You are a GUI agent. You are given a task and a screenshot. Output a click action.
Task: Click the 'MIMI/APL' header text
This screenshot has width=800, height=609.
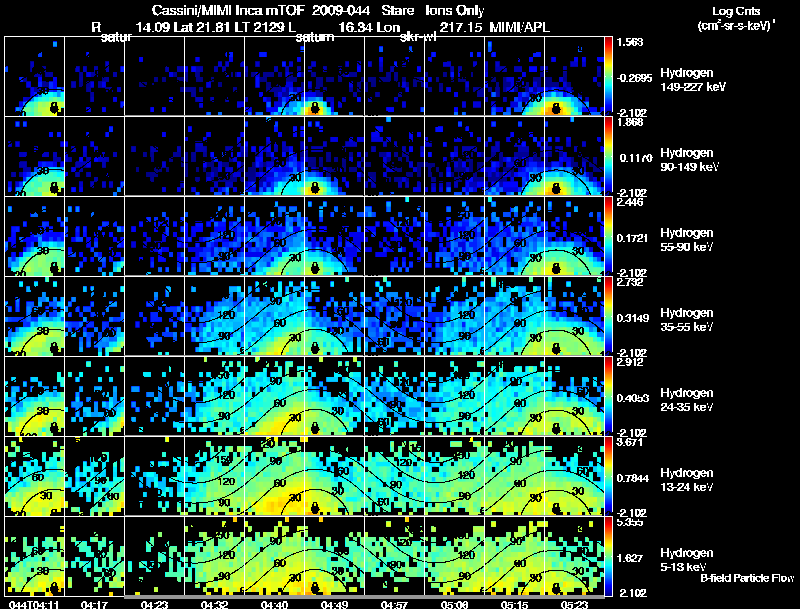point(519,27)
